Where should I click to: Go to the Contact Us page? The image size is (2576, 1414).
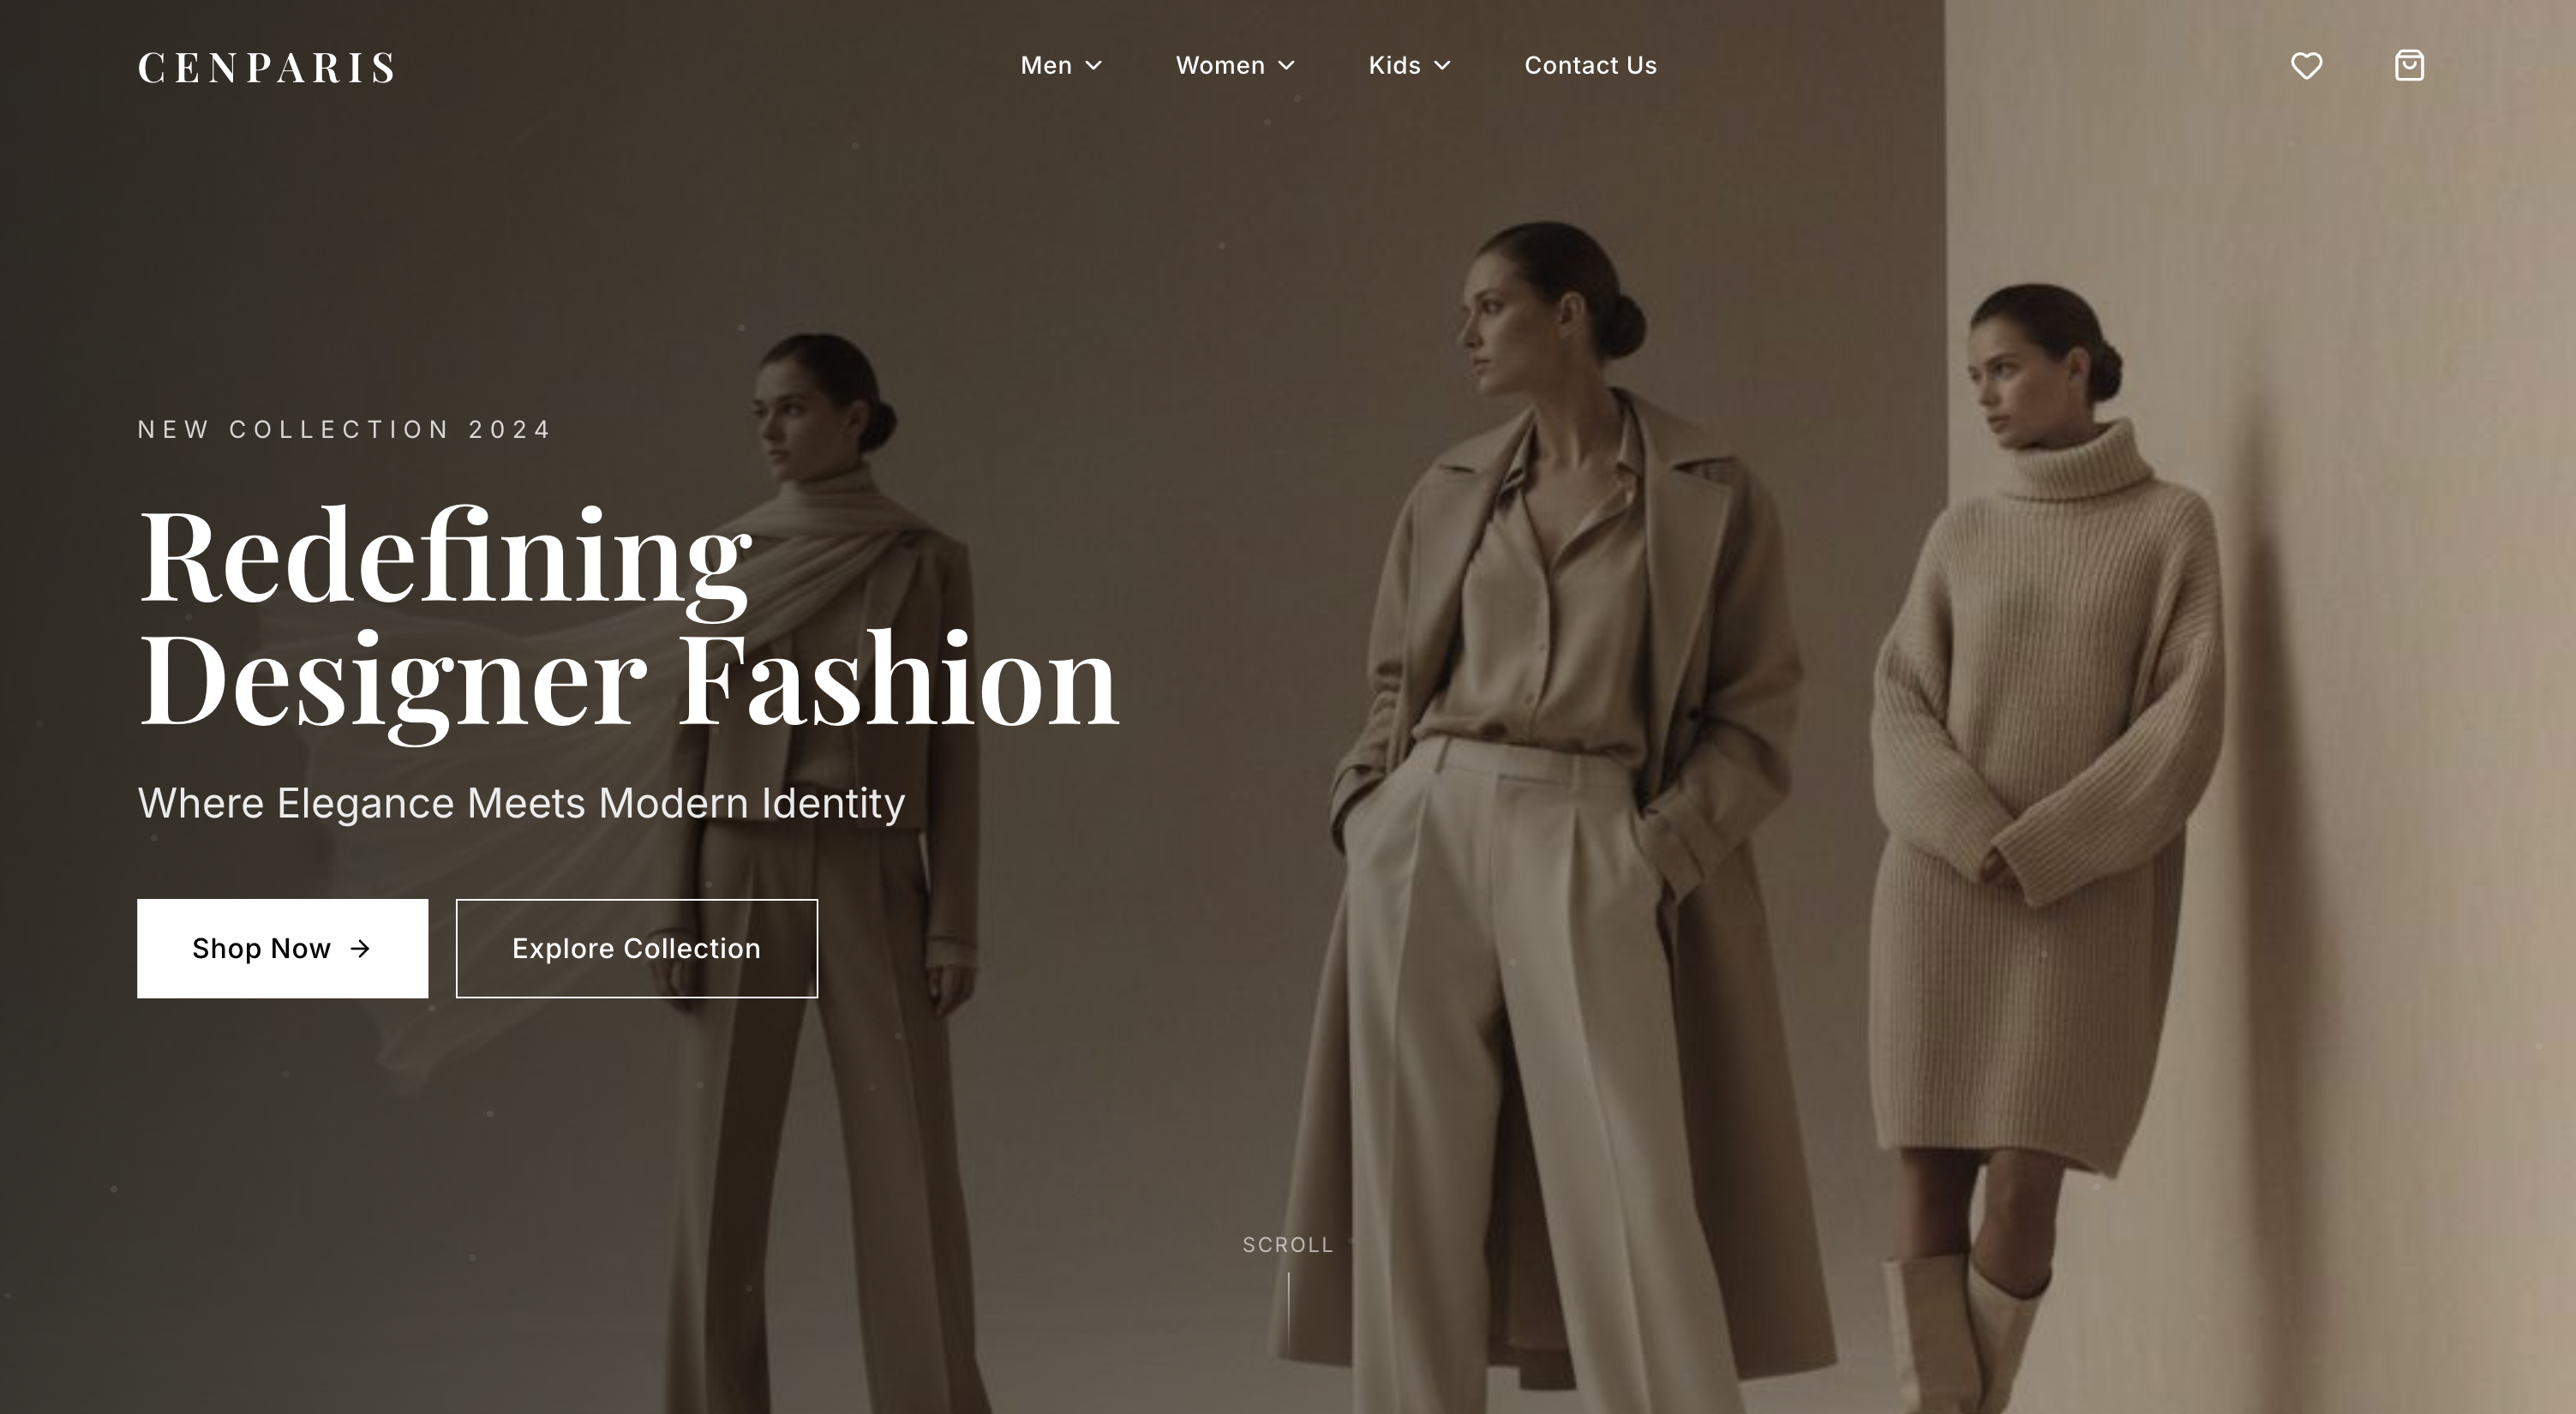point(1590,65)
